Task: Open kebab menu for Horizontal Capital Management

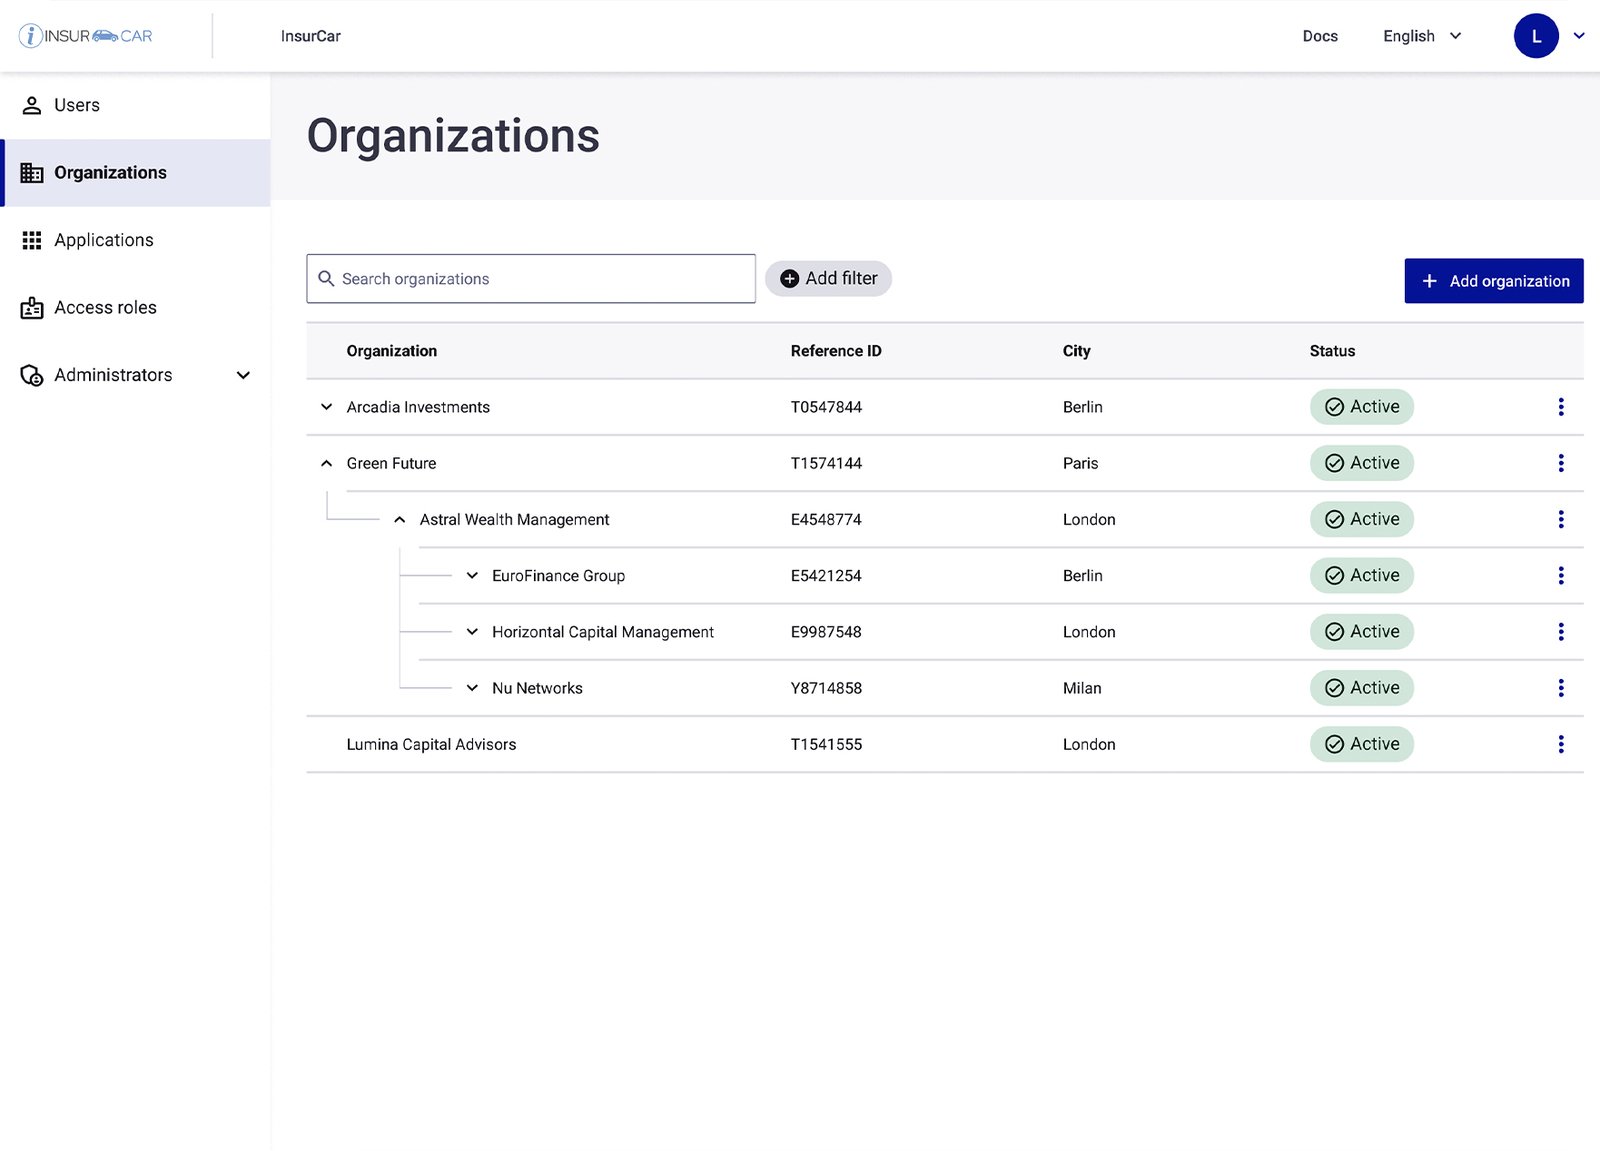Action: click(1560, 632)
